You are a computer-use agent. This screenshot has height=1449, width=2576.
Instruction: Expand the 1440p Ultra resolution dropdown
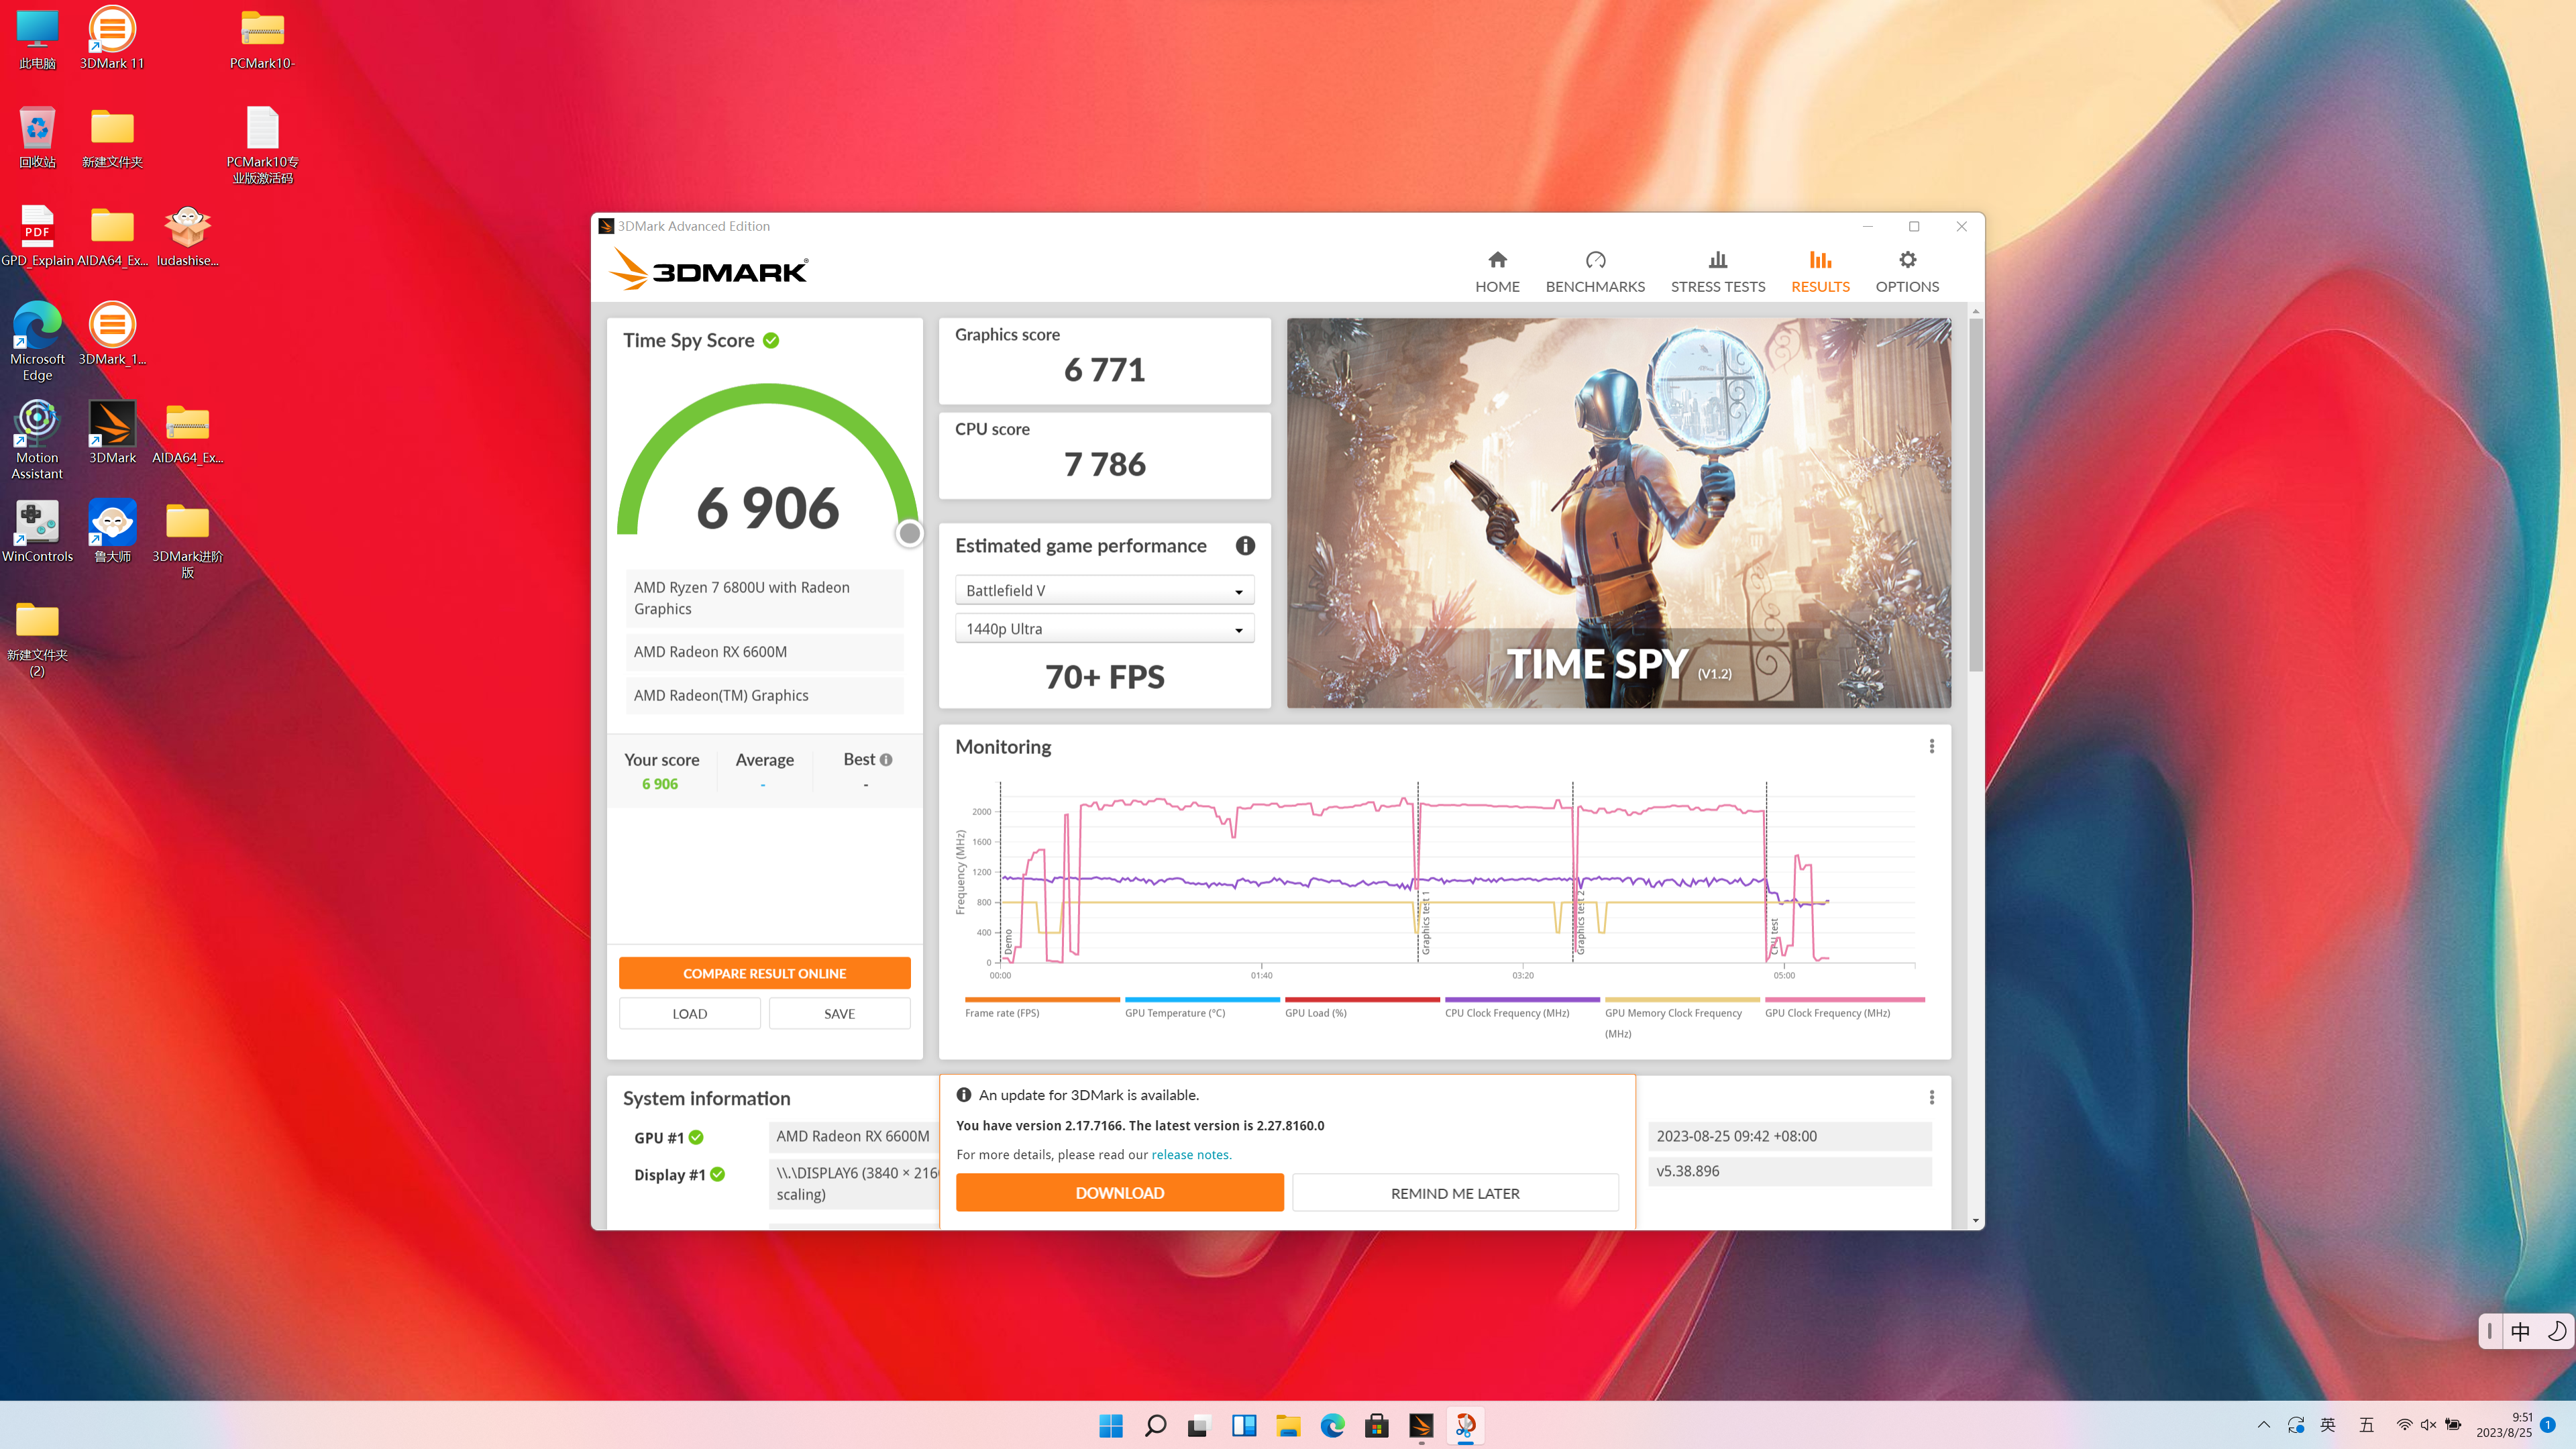point(1104,629)
